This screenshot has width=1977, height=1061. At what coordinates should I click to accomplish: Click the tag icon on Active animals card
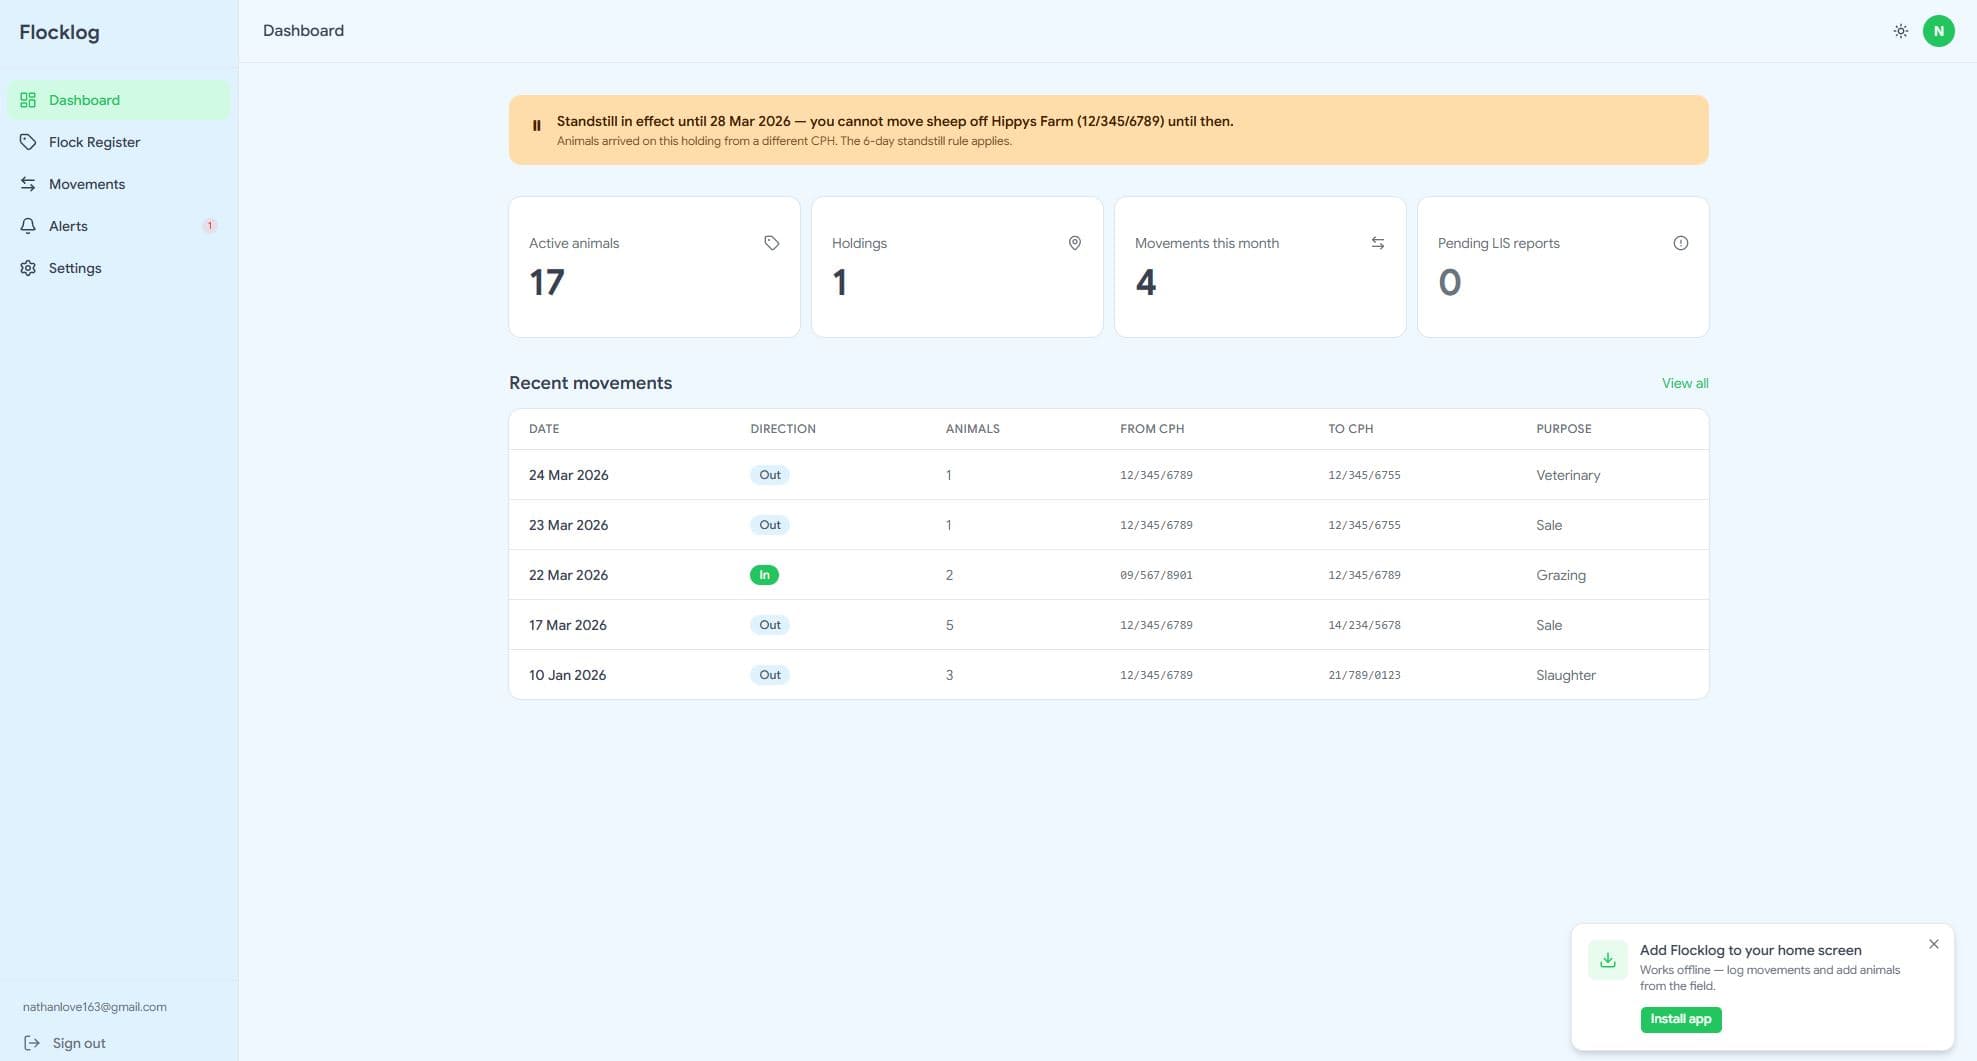click(772, 243)
